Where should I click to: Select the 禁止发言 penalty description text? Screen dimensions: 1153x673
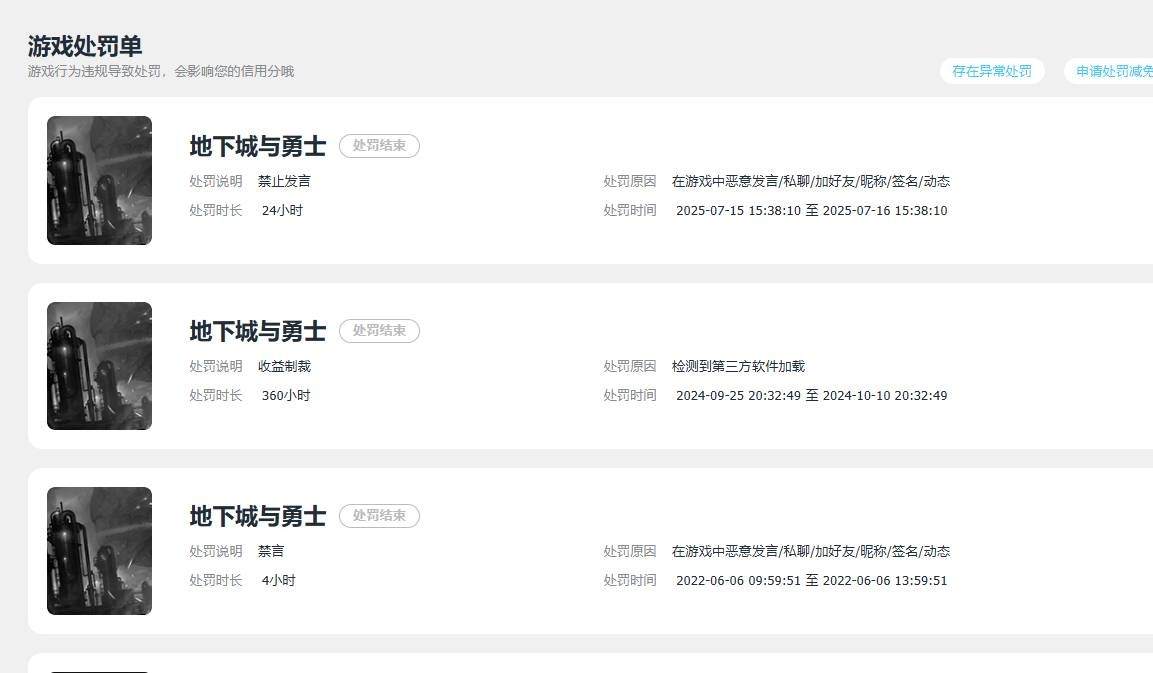point(284,181)
